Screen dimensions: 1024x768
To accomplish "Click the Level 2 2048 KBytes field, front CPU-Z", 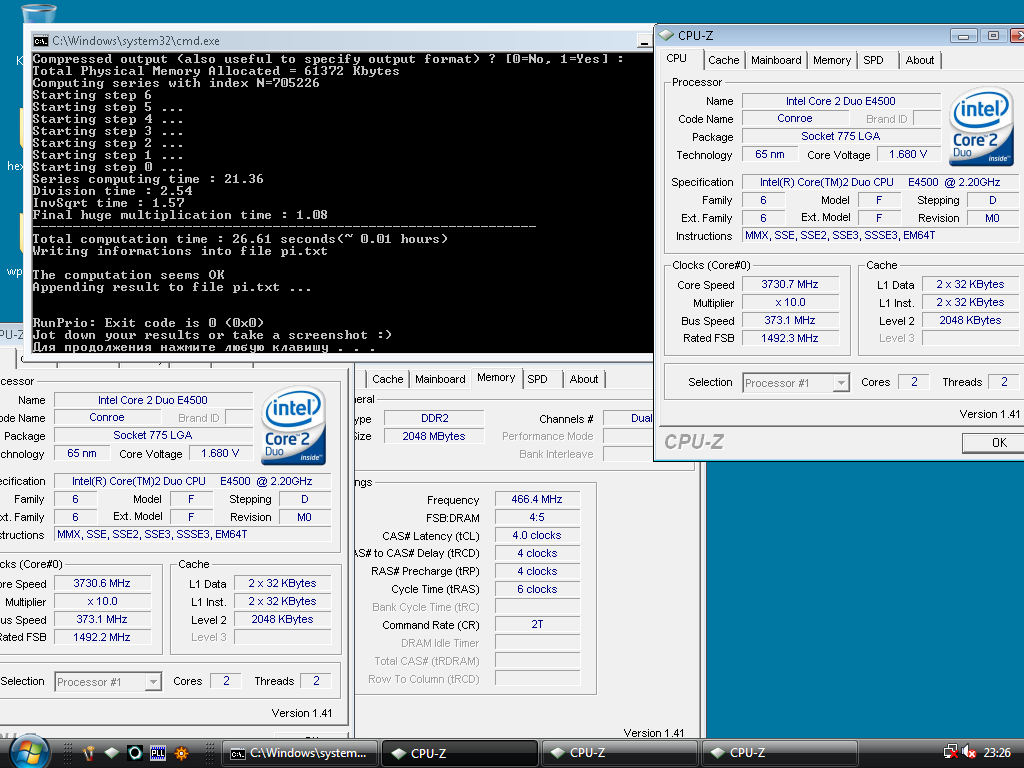I will (970, 321).
